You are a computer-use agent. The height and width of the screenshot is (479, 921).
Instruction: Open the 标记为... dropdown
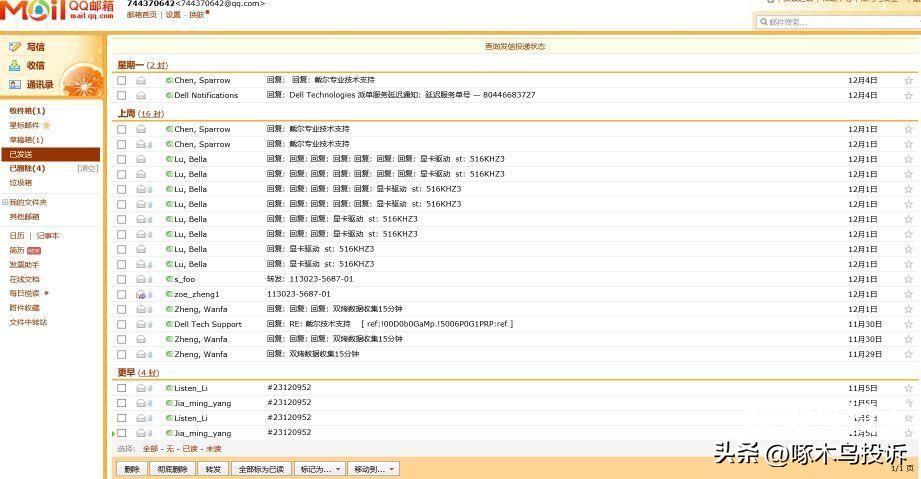click(320, 469)
